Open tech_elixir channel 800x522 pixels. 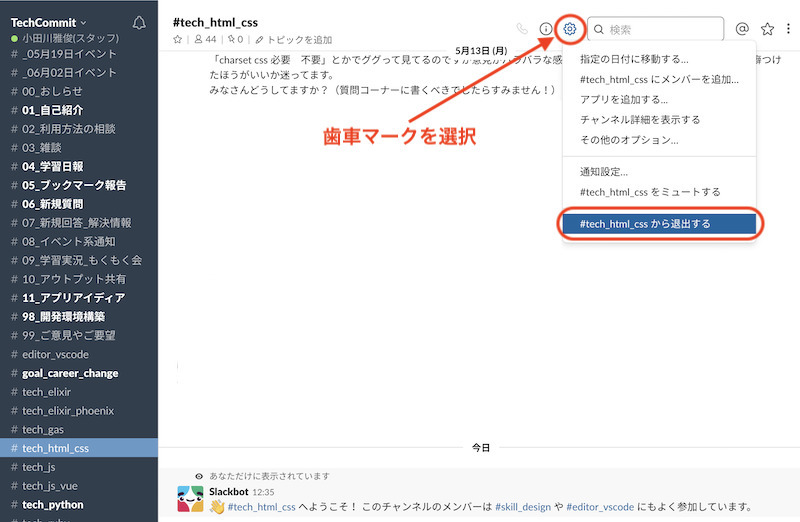pos(79,392)
